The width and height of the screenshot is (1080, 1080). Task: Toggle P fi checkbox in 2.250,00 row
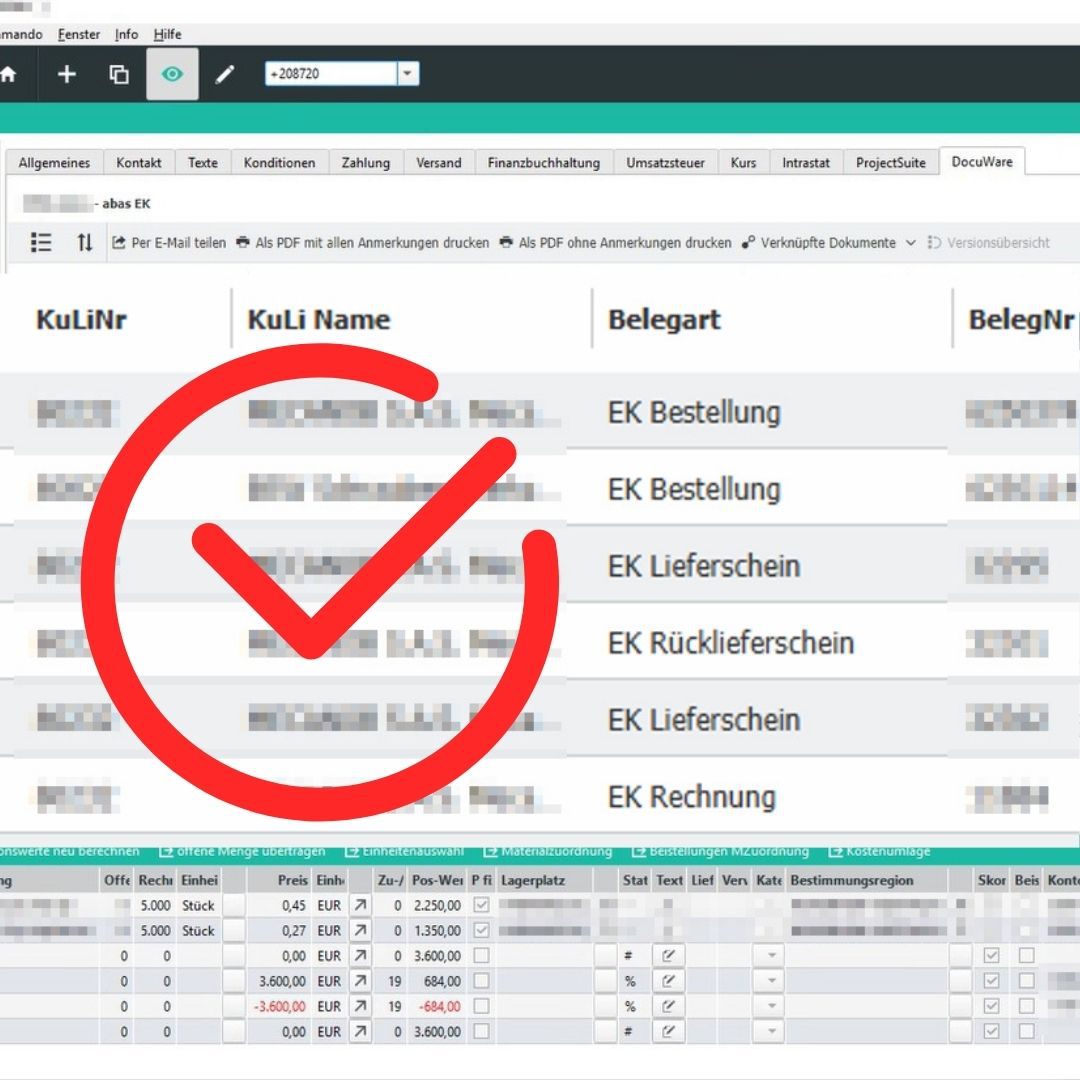coord(481,905)
